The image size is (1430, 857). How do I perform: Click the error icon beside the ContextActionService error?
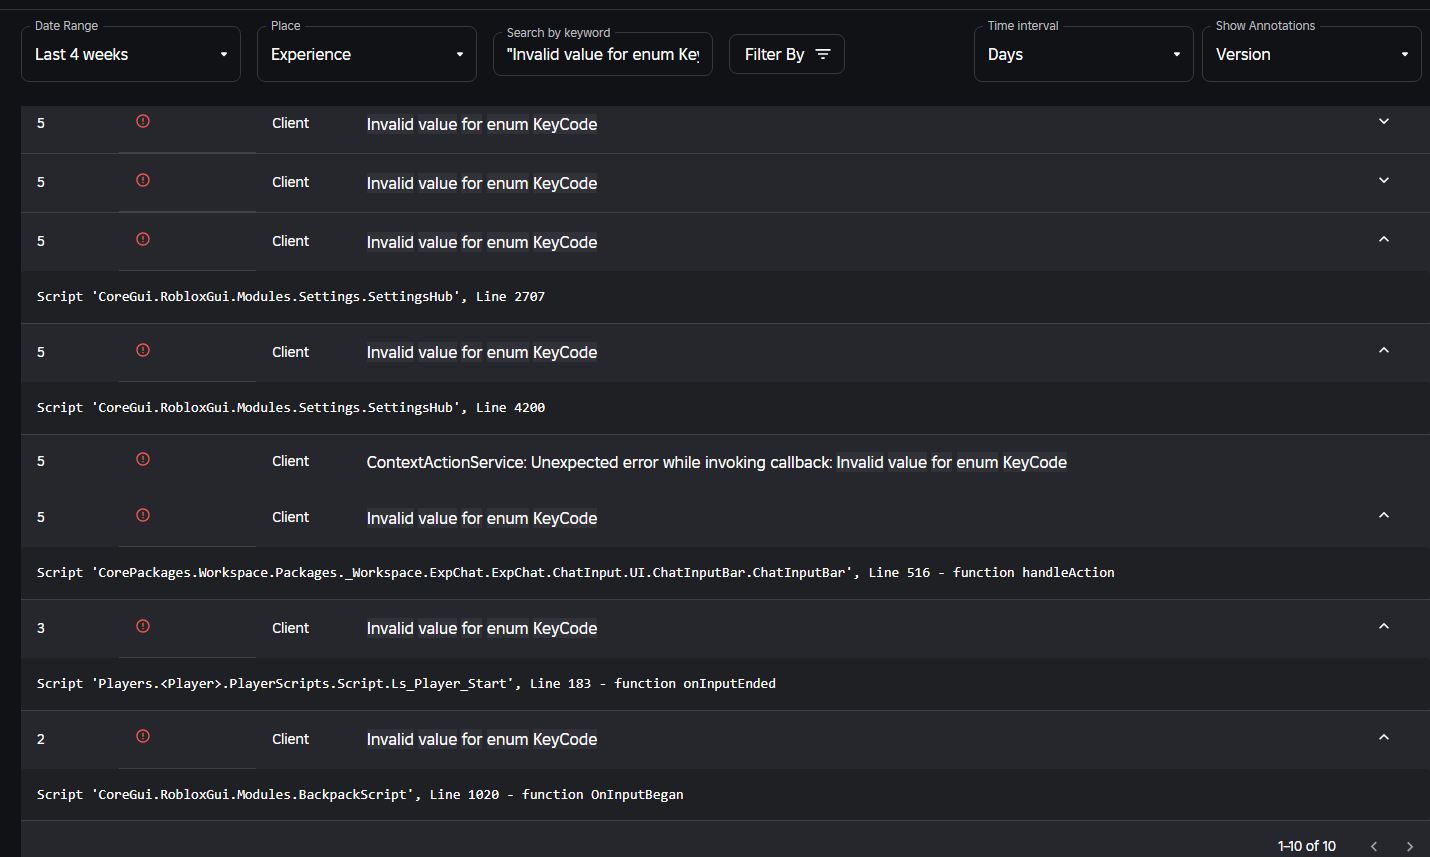[x=142, y=459]
